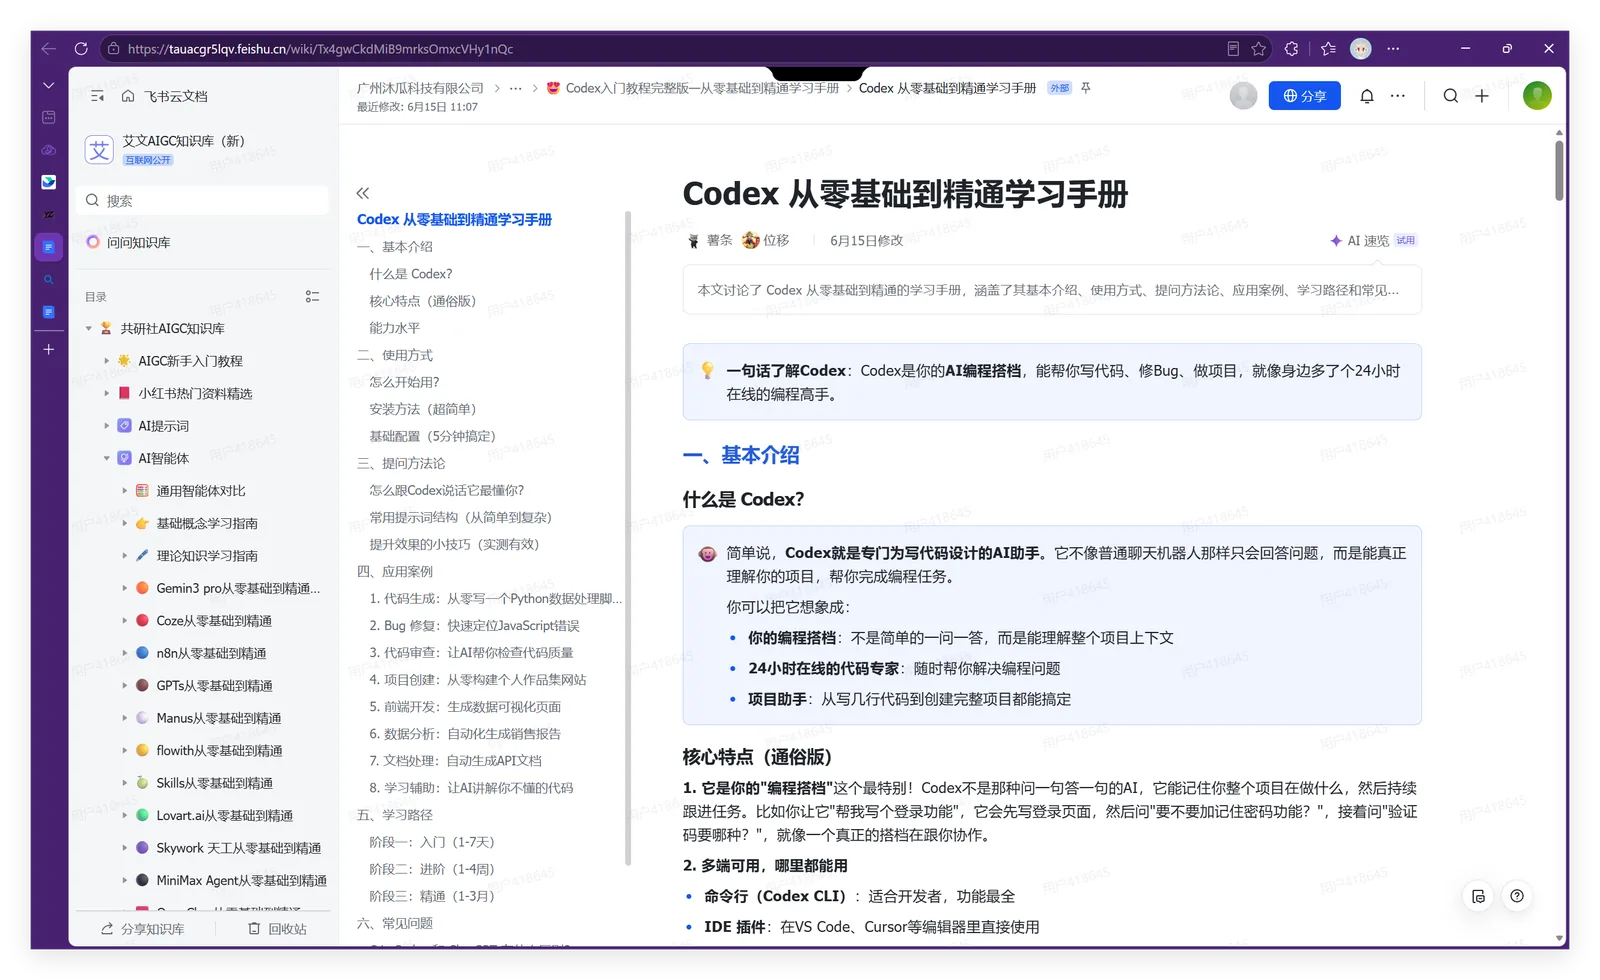Open the 回收站 recycle bin
The height and width of the screenshot is (980, 1600).
point(277,929)
